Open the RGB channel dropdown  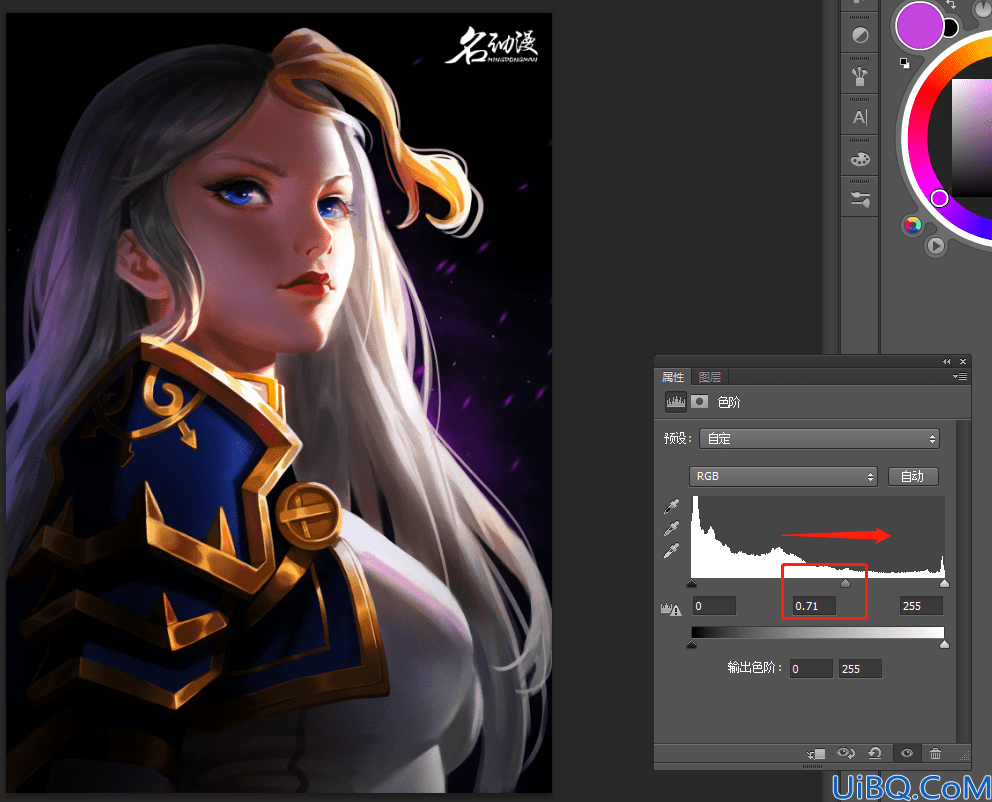pyautogui.click(x=783, y=476)
